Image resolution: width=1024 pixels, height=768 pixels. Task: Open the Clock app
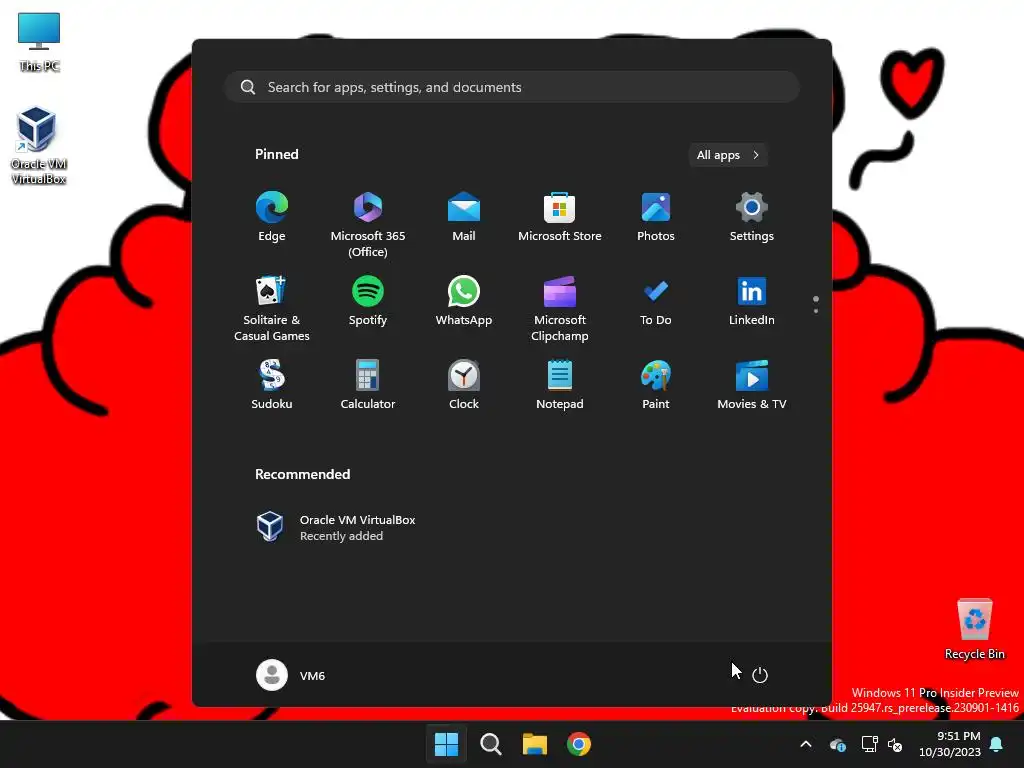(464, 385)
